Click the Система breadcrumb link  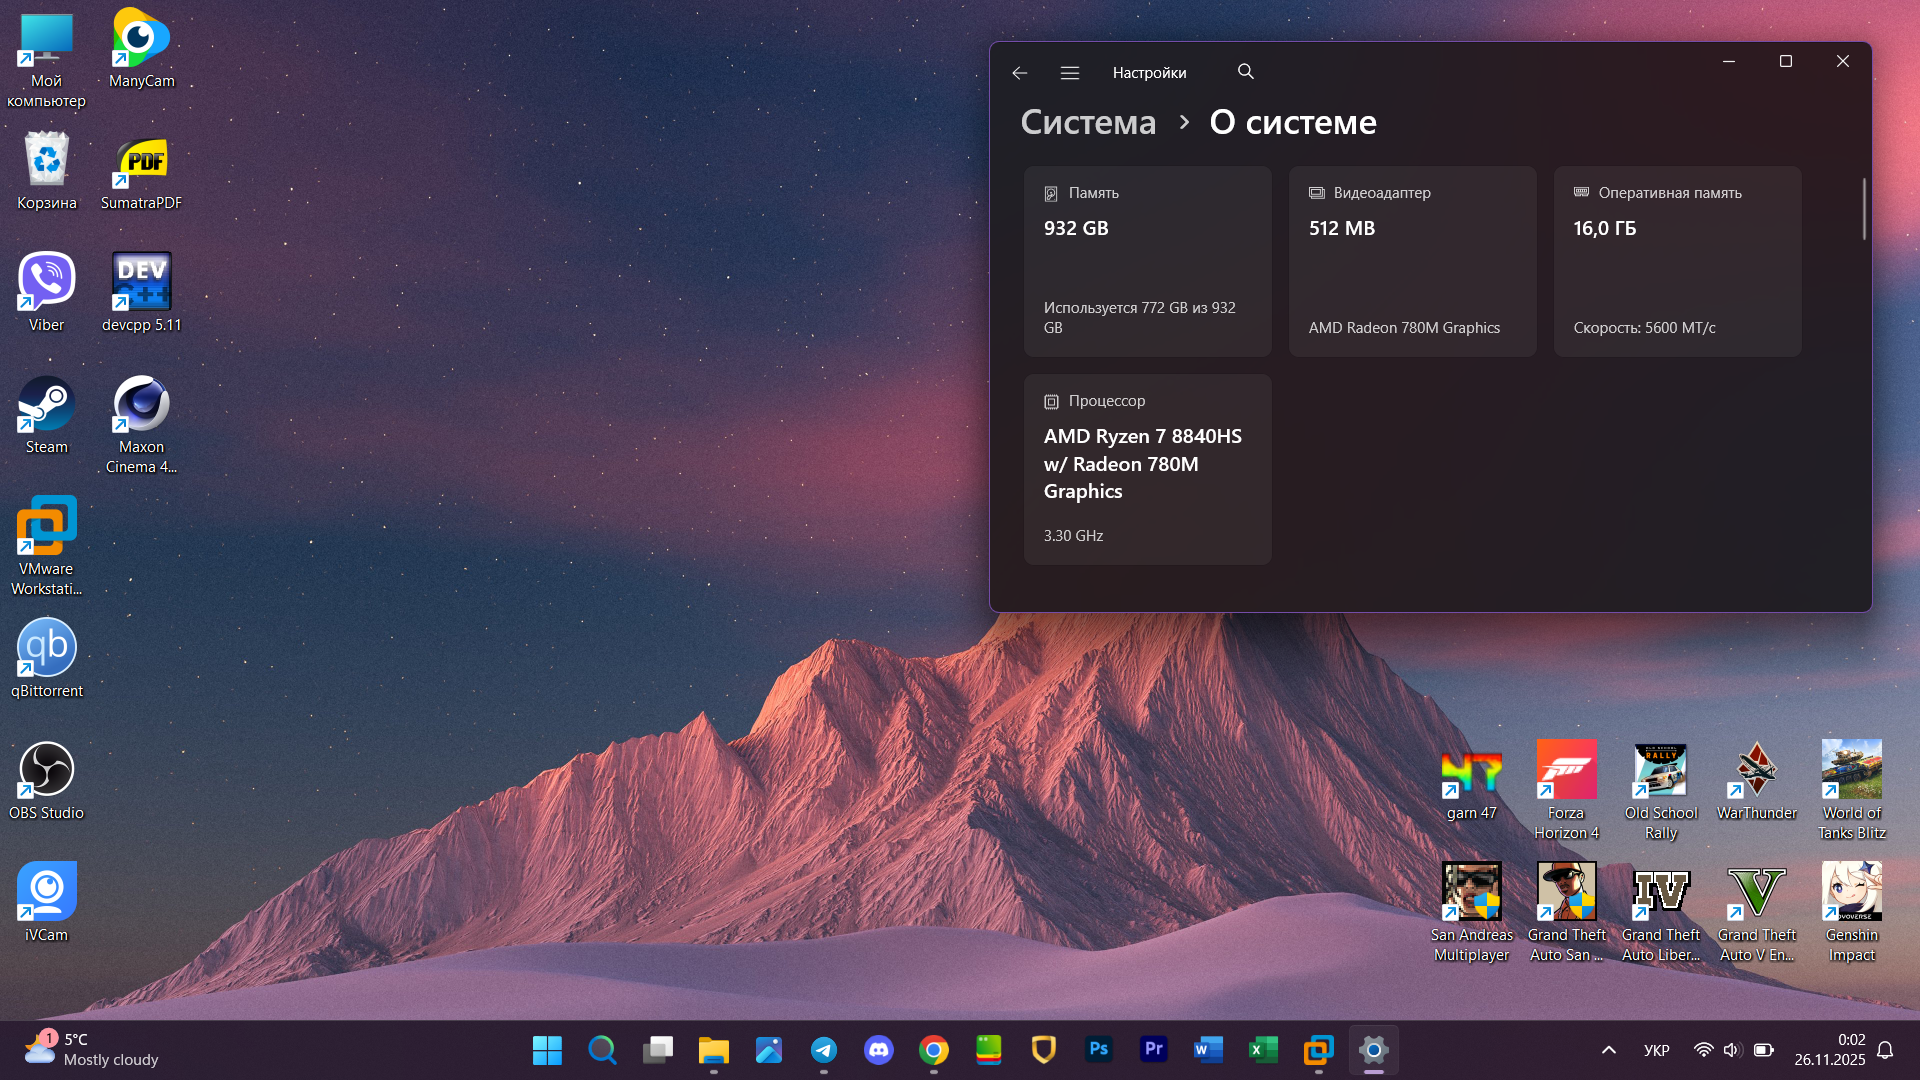[x=1088, y=122]
